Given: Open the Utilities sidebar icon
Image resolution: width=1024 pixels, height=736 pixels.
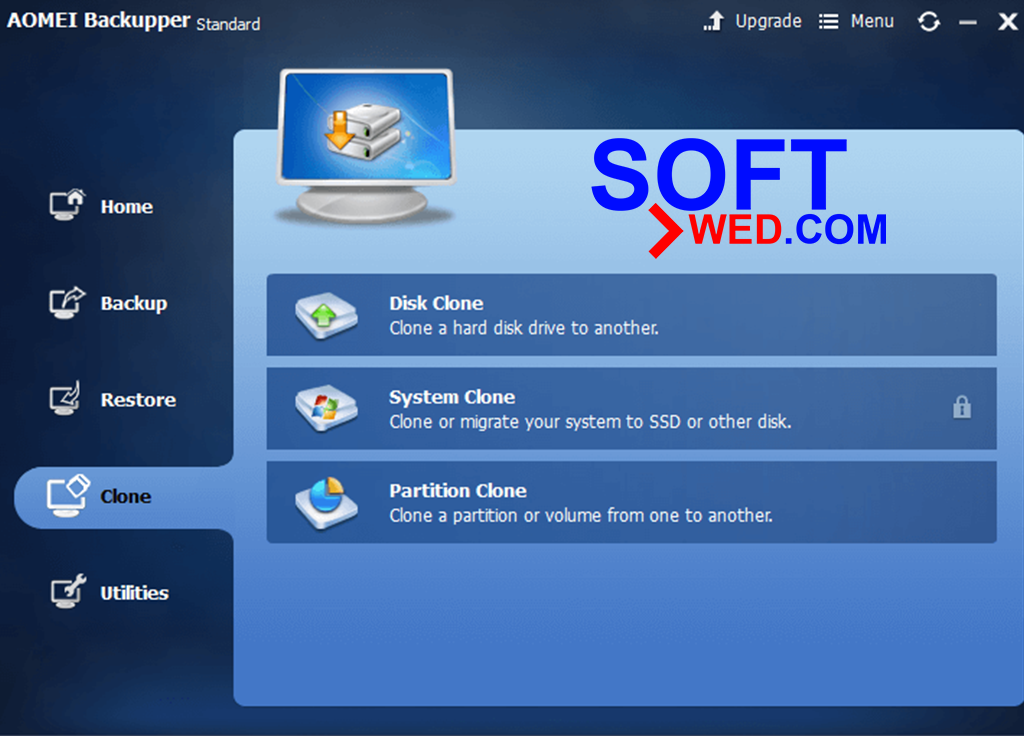Looking at the screenshot, I should (x=65, y=592).
